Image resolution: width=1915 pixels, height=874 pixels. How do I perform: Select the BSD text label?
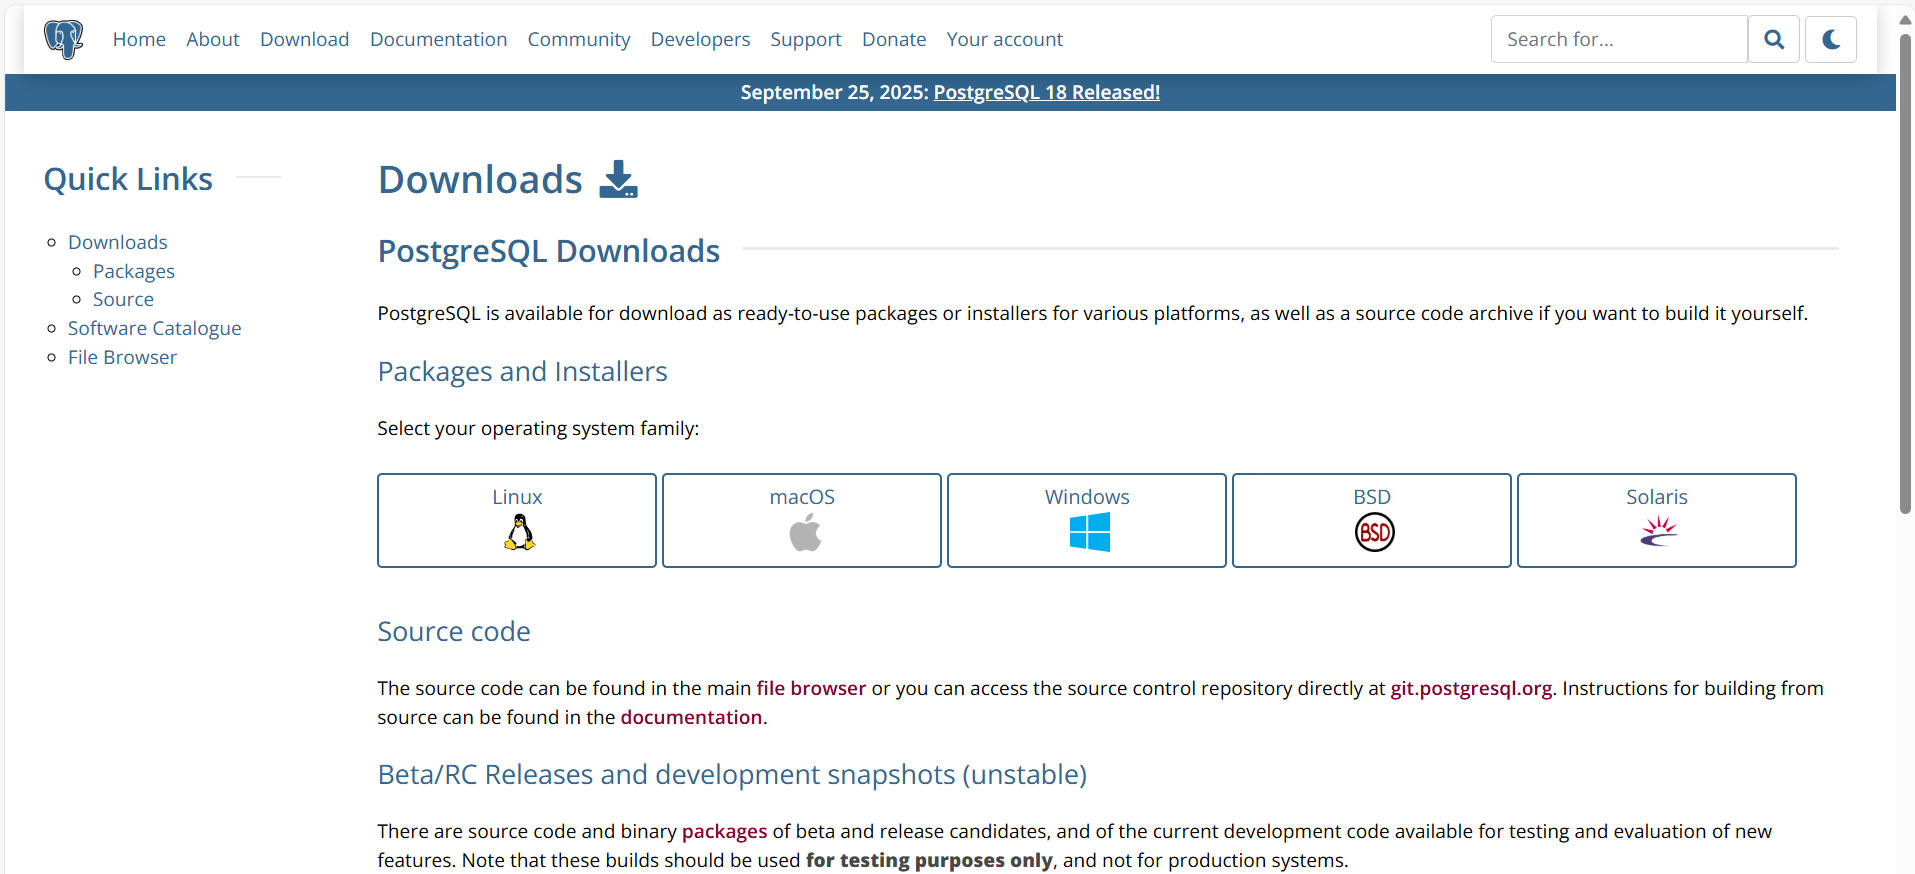tap(1372, 497)
